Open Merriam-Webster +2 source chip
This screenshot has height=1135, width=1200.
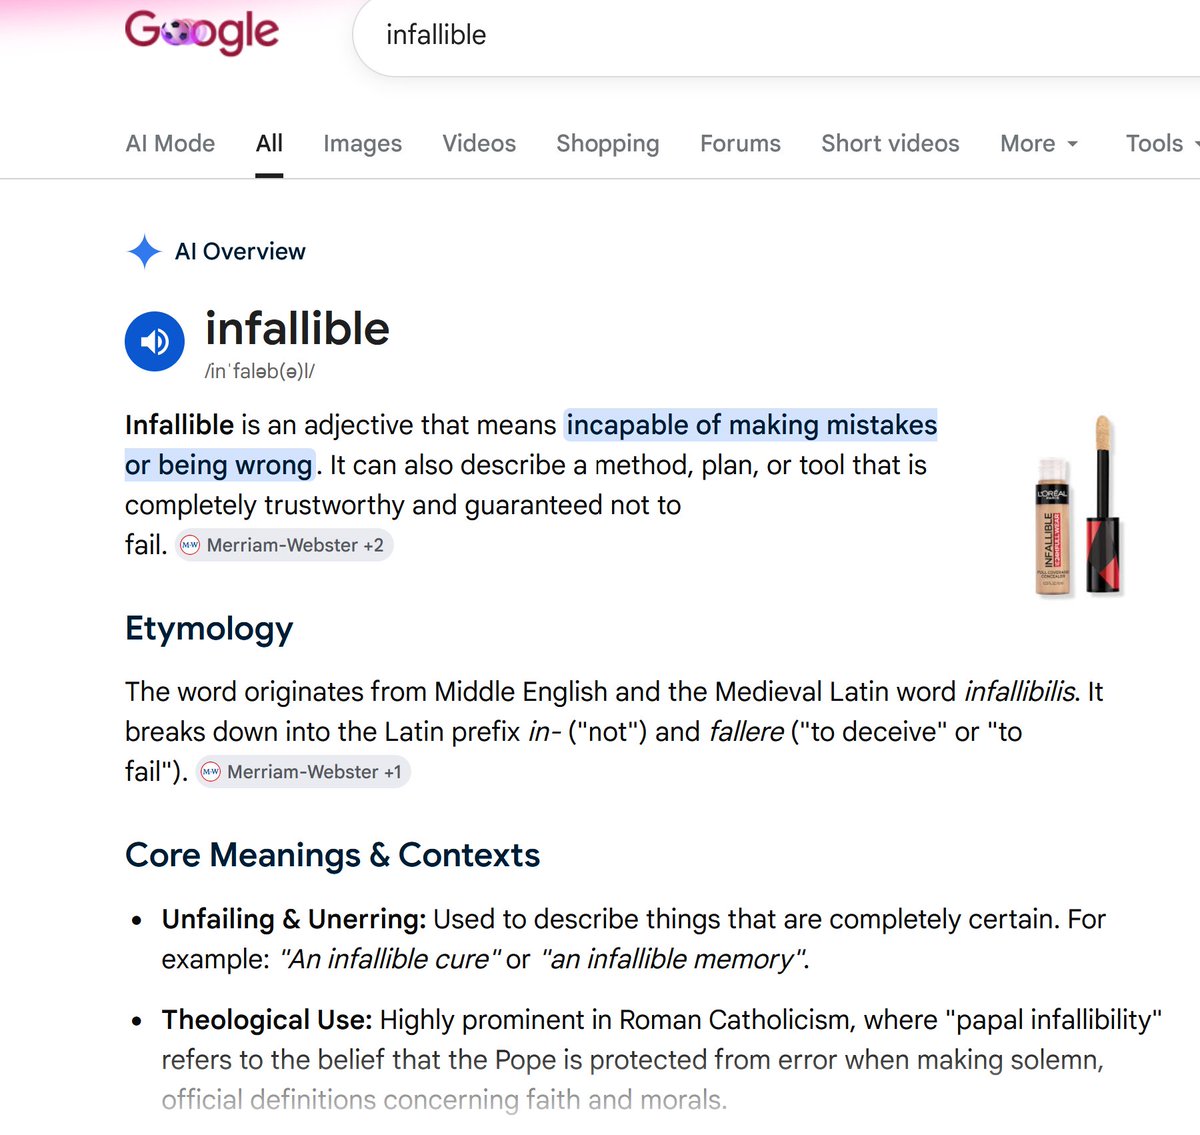(x=285, y=545)
